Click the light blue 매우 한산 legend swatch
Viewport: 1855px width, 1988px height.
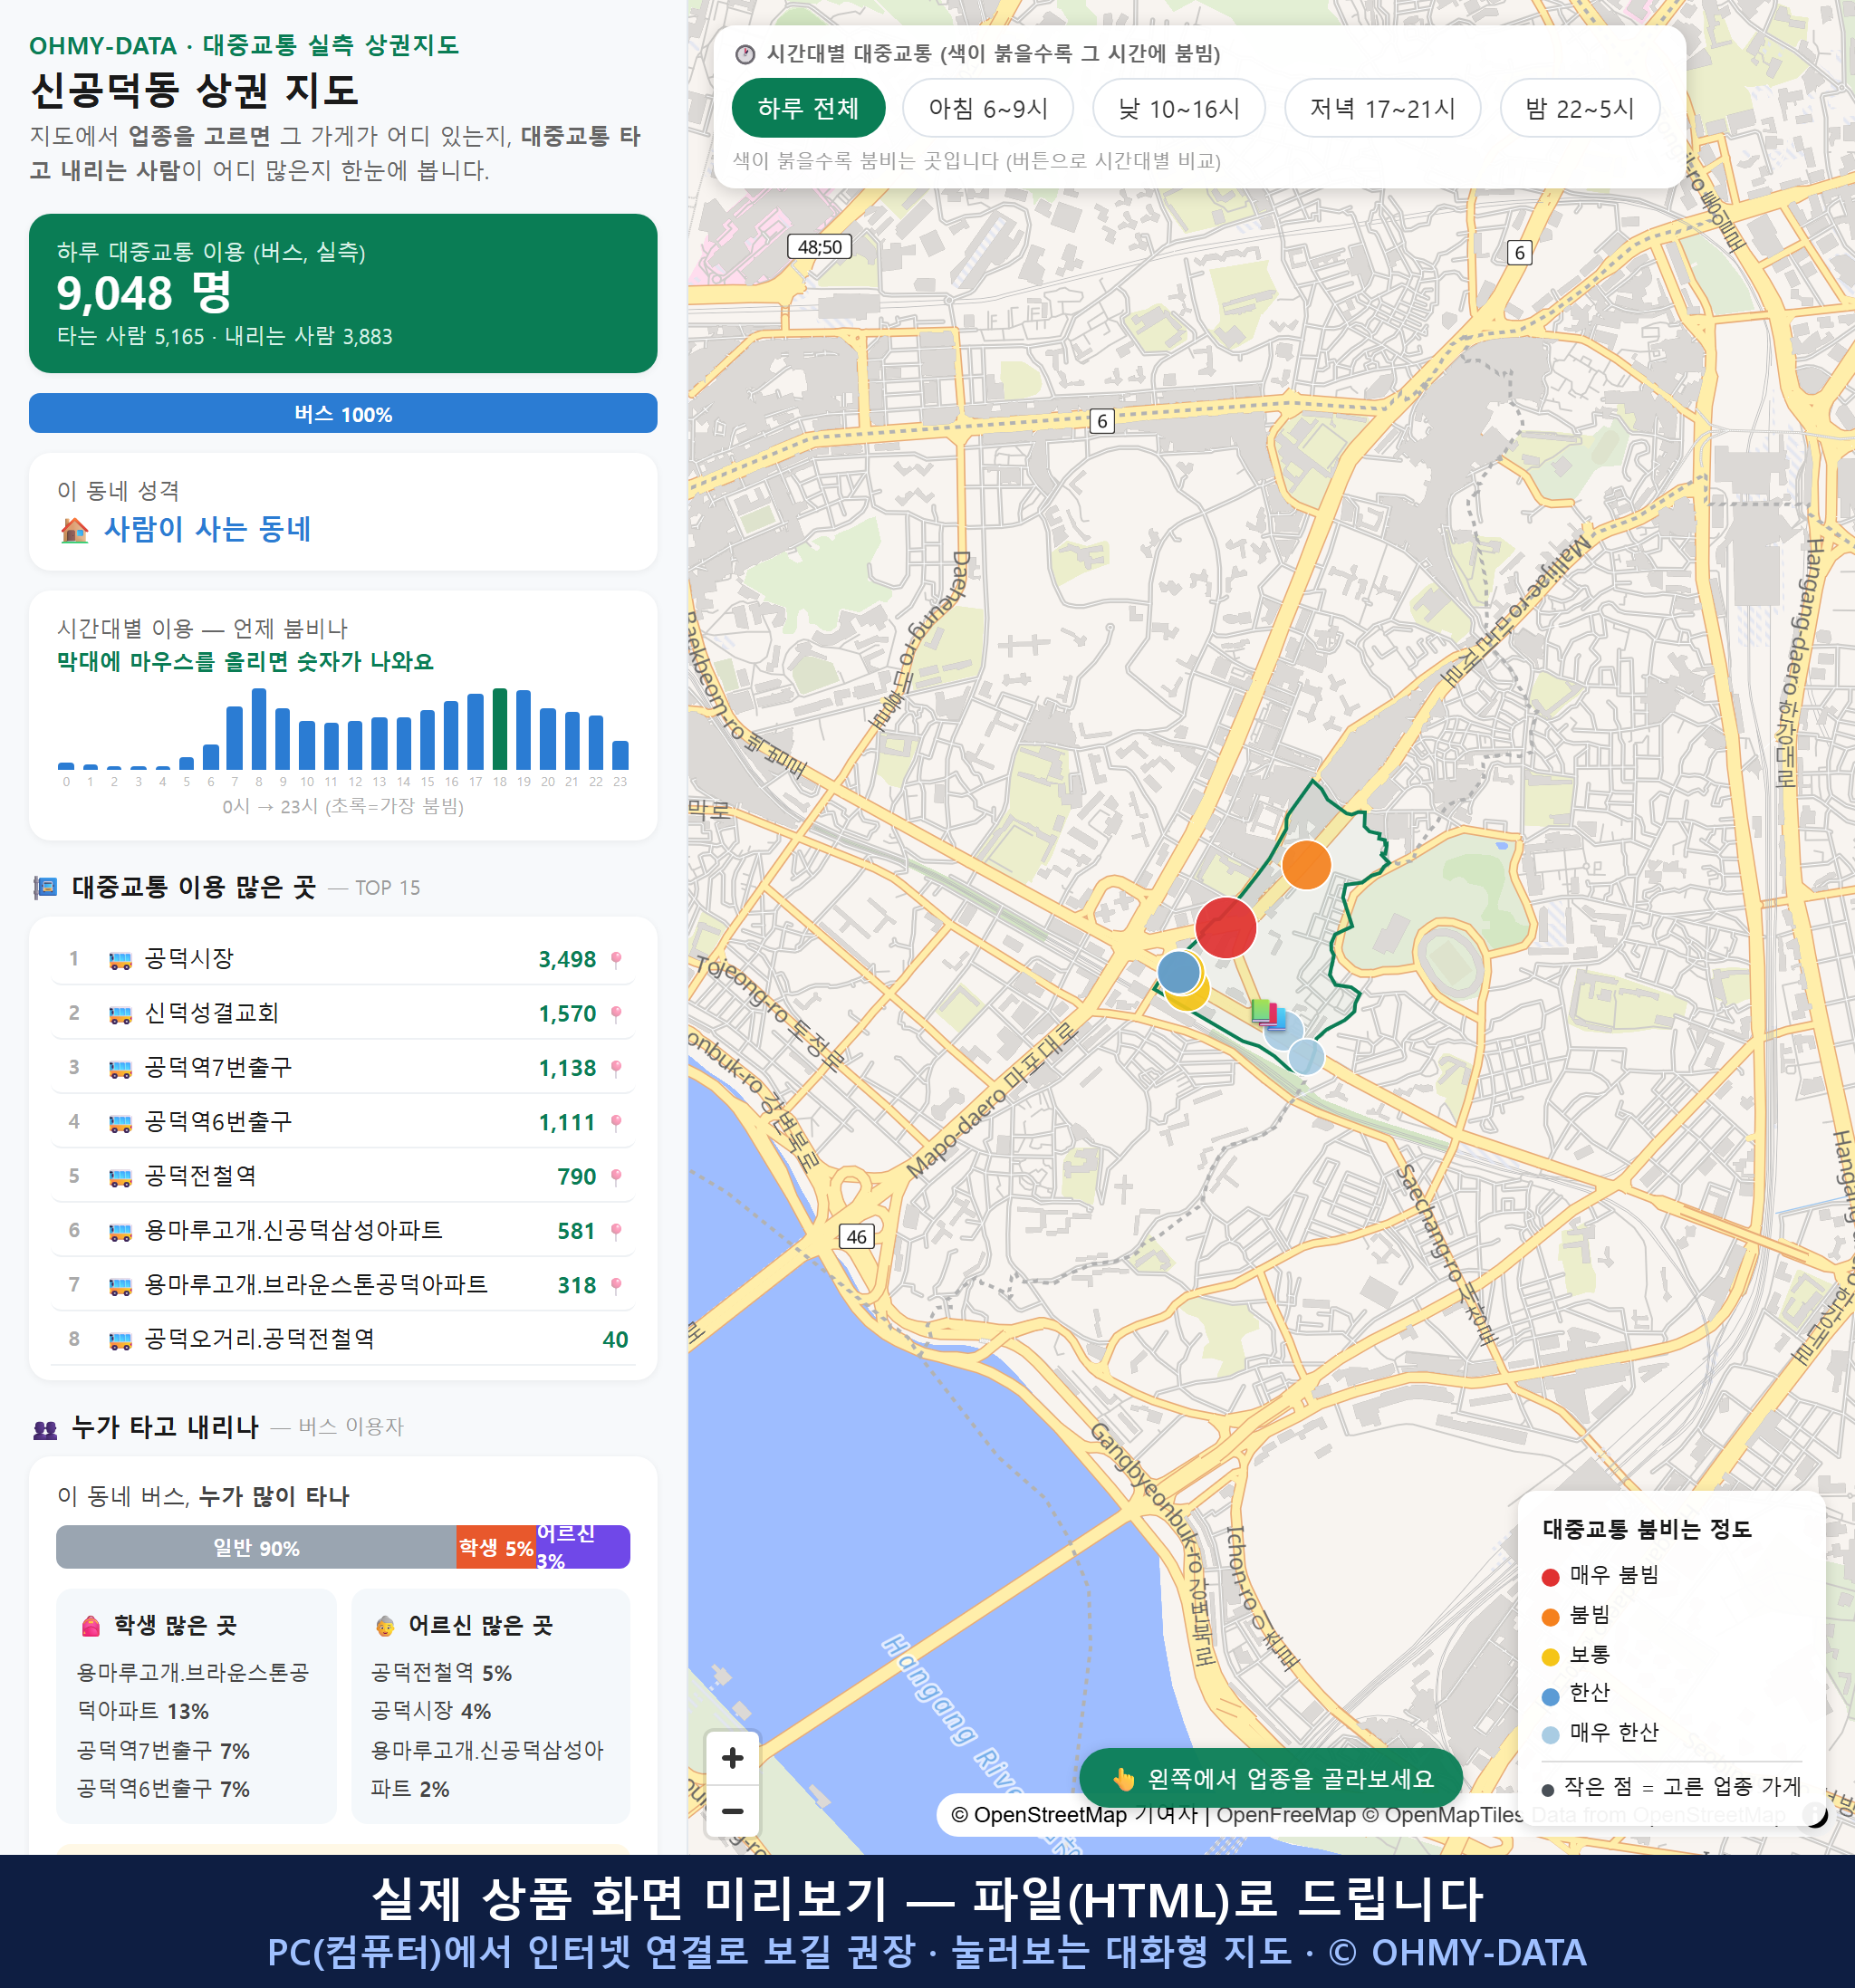point(1550,1736)
